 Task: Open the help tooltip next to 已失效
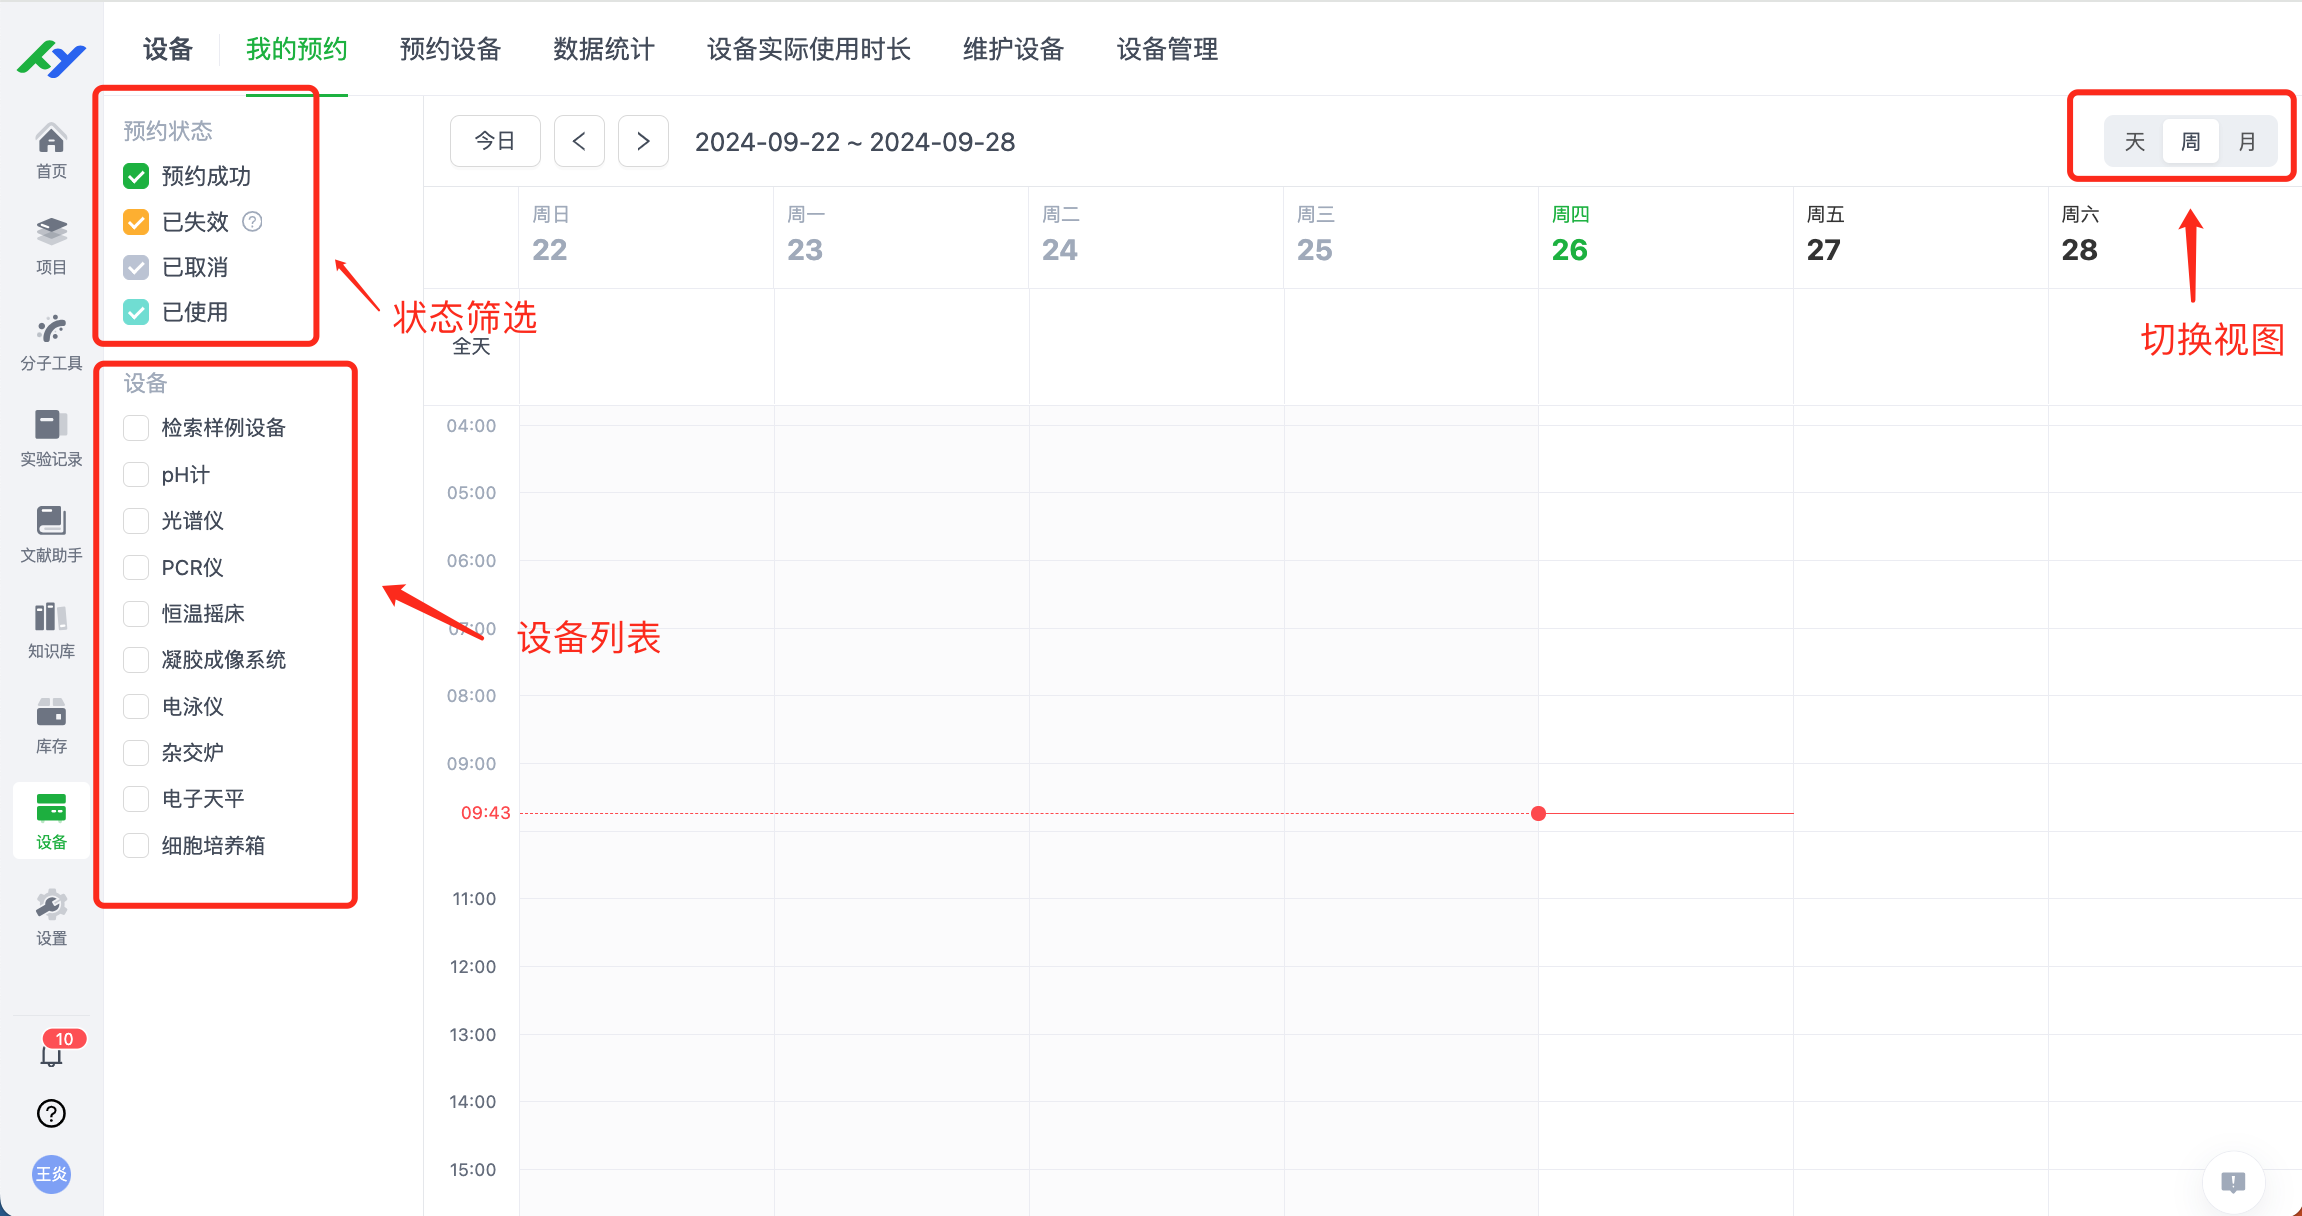click(253, 221)
